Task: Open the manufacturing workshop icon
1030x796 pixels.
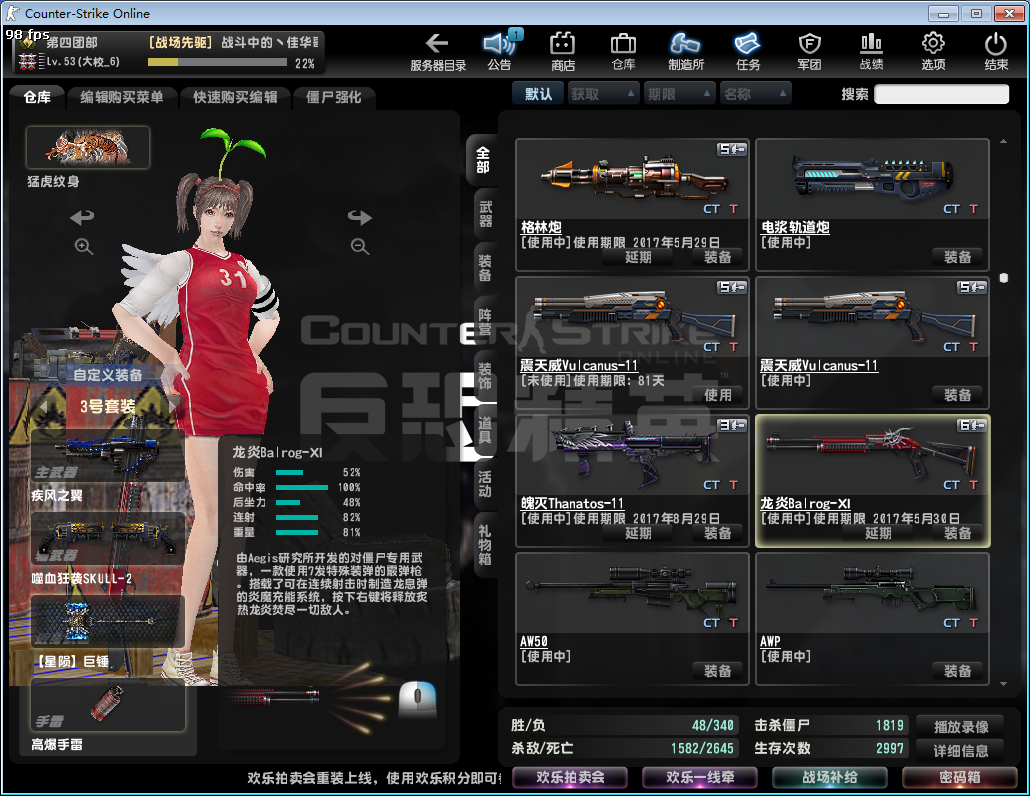Action: [685, 44]
